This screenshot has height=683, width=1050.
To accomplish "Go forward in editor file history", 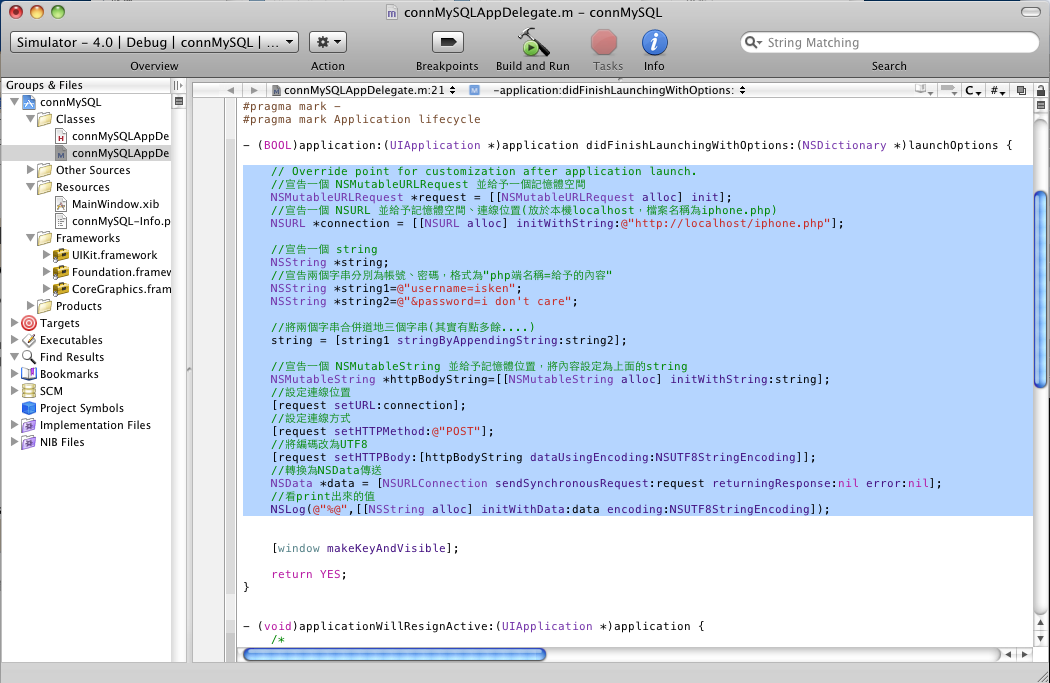I will (254, 90).
